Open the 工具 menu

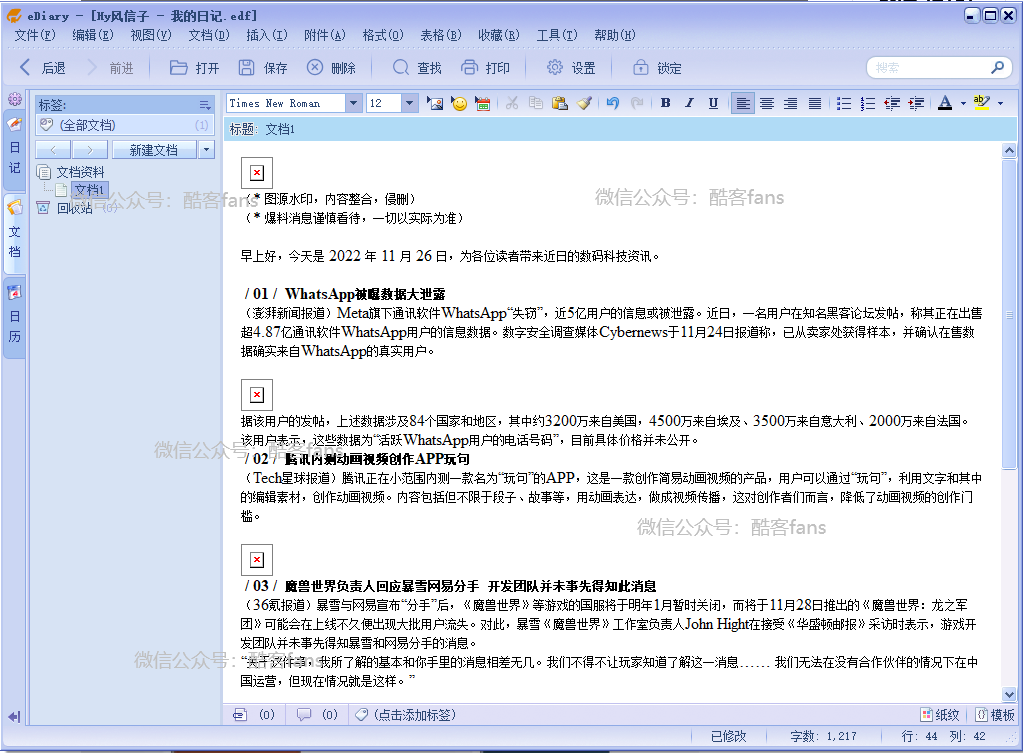[x=557, y=35]
